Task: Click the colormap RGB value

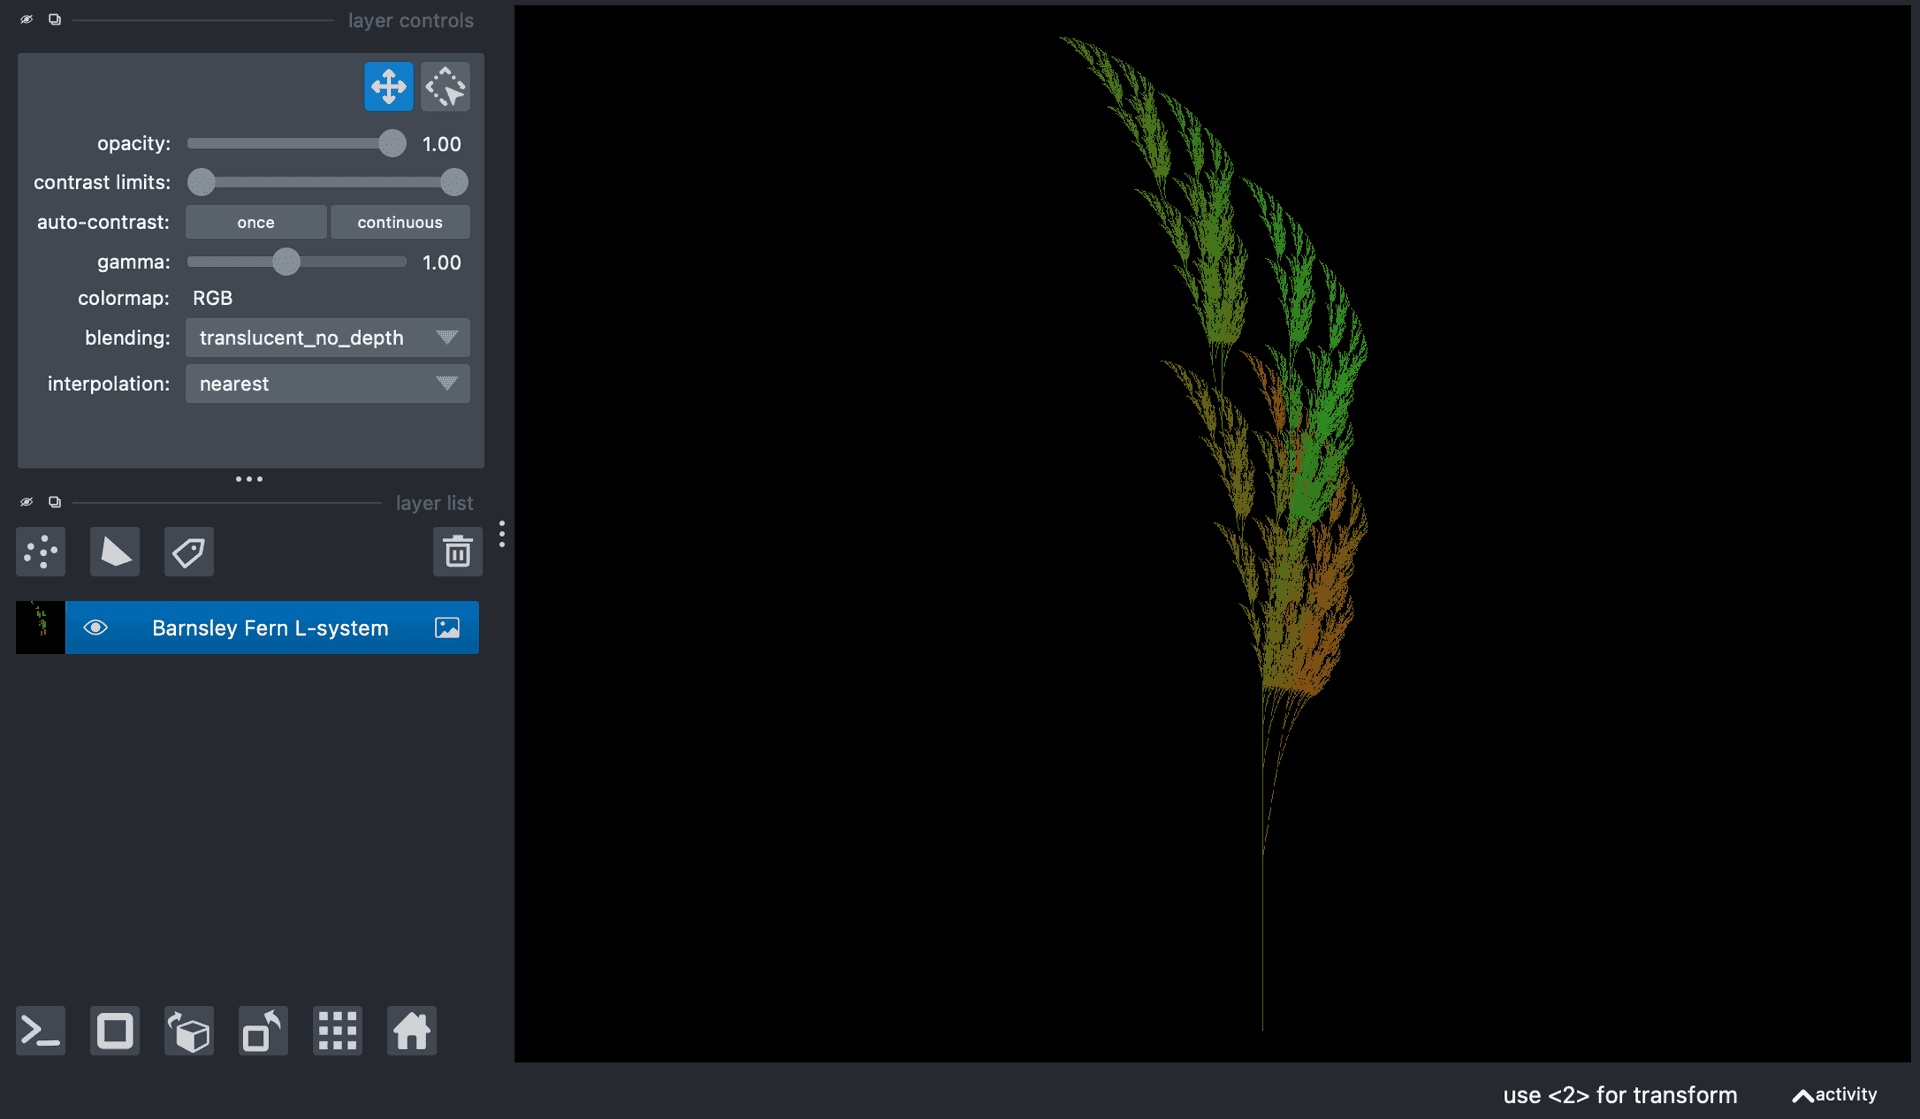Action: (212, 298)
